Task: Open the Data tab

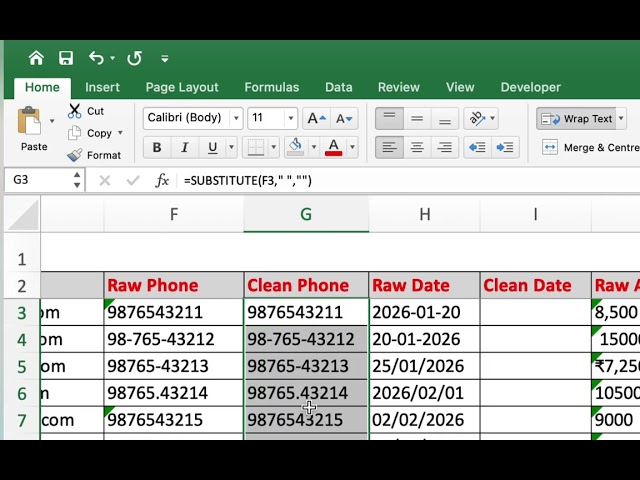Action: (339, 87)
